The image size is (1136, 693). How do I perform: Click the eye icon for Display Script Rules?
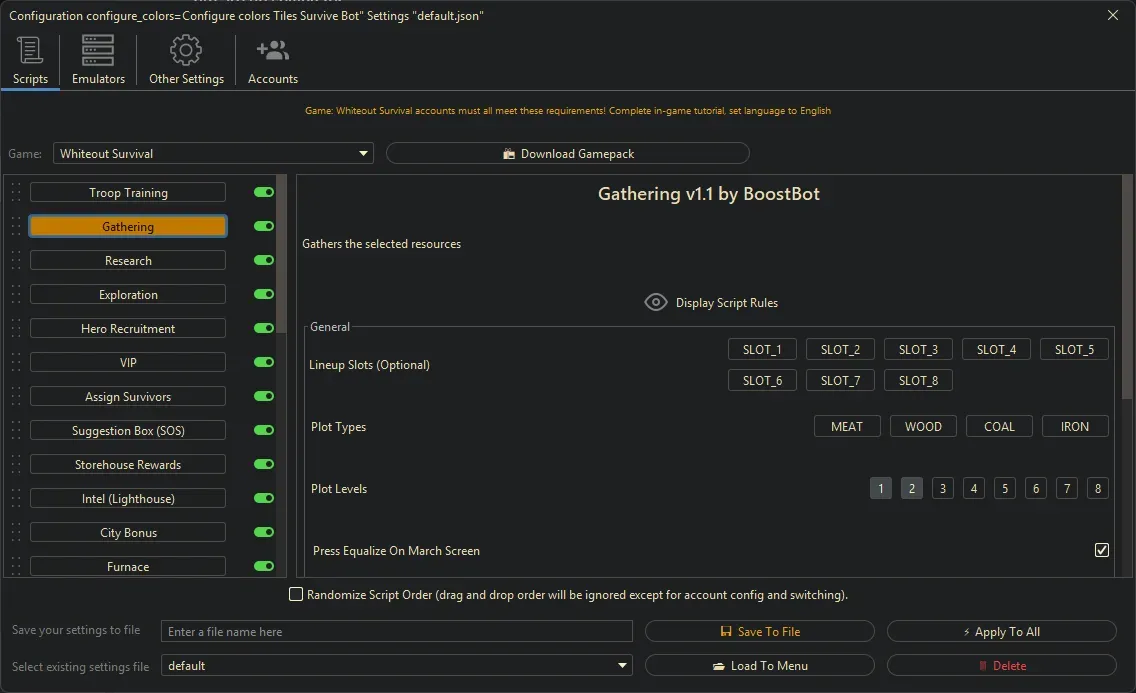pos(656,302)
